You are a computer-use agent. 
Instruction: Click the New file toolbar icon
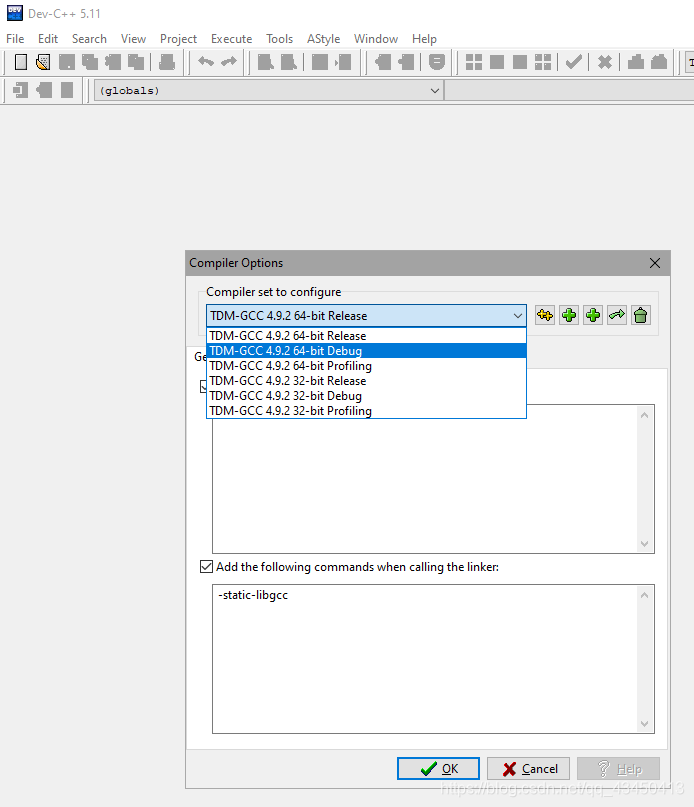(x=21, y=62)
